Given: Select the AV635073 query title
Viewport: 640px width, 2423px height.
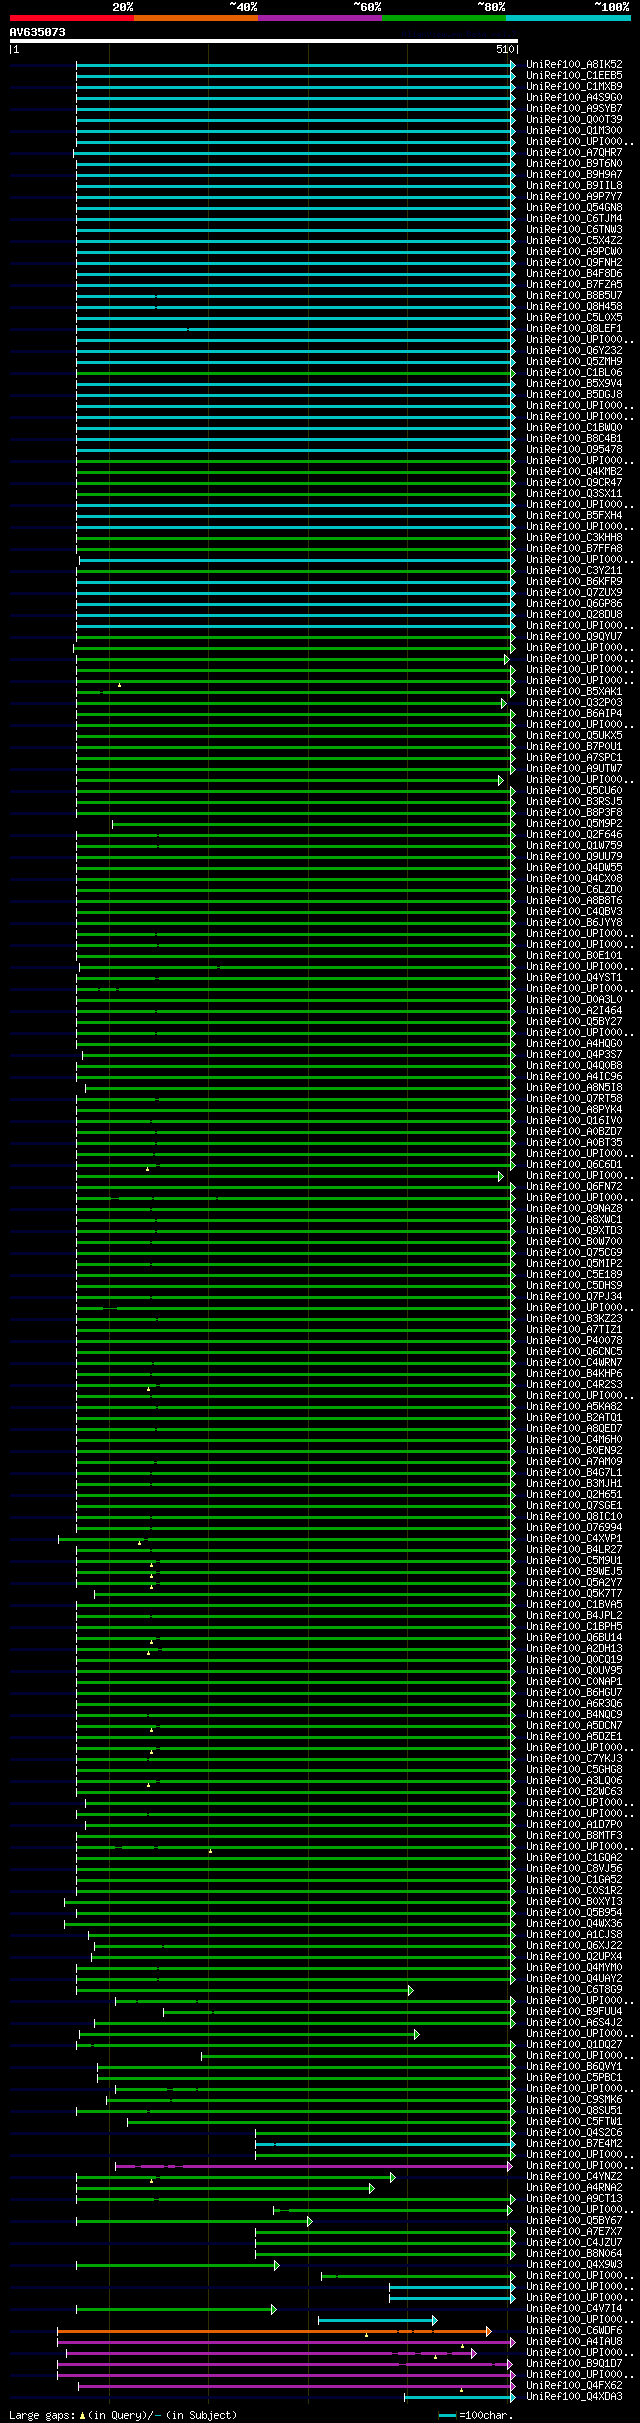Looking at the screenshot, I should coord(38,32).
